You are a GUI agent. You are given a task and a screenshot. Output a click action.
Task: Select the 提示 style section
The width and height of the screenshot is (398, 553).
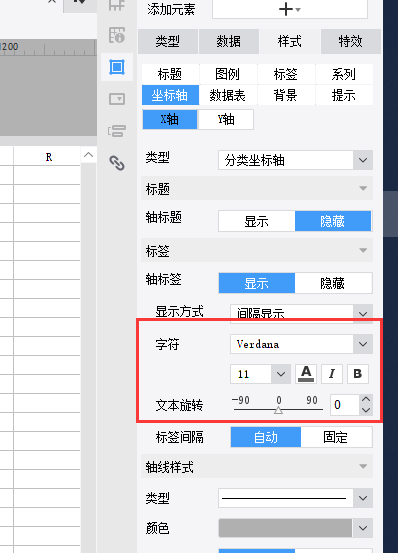pyautogui.click(x=344, y=95)
